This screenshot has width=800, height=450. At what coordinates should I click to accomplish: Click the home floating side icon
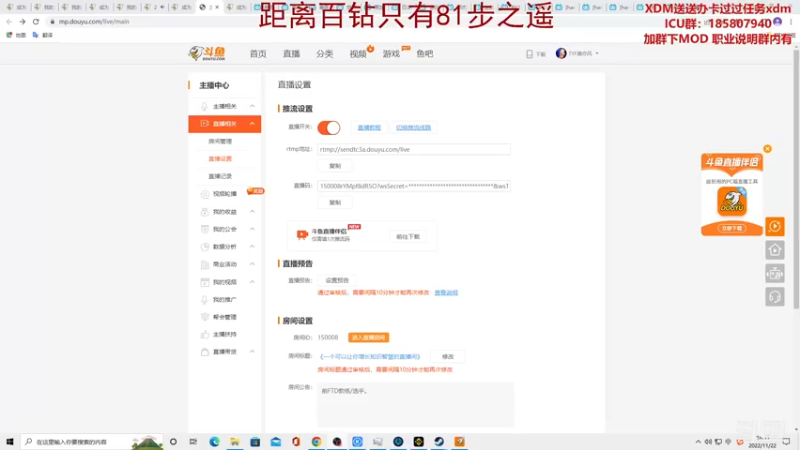pyautogui.click(x=774, y=250)
